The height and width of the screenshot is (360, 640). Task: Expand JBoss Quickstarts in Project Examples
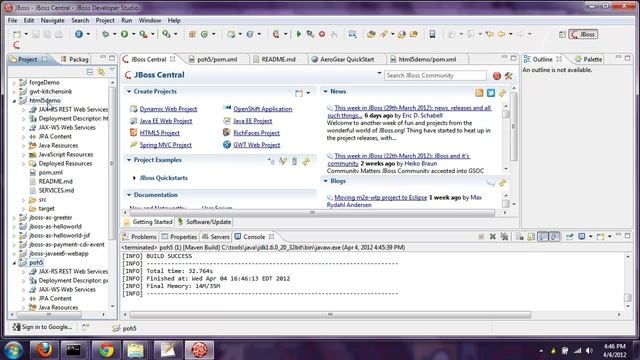click(x=134, y=178)
